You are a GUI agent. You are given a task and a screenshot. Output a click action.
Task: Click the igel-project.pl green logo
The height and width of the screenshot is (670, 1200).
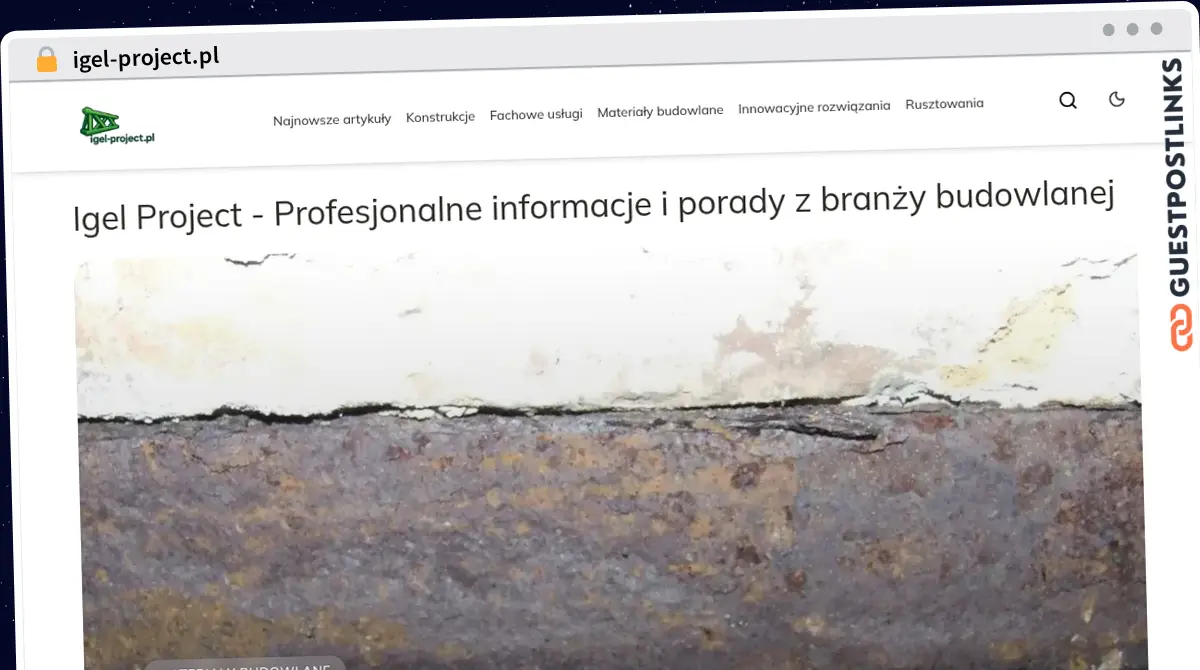coord(118,125)
